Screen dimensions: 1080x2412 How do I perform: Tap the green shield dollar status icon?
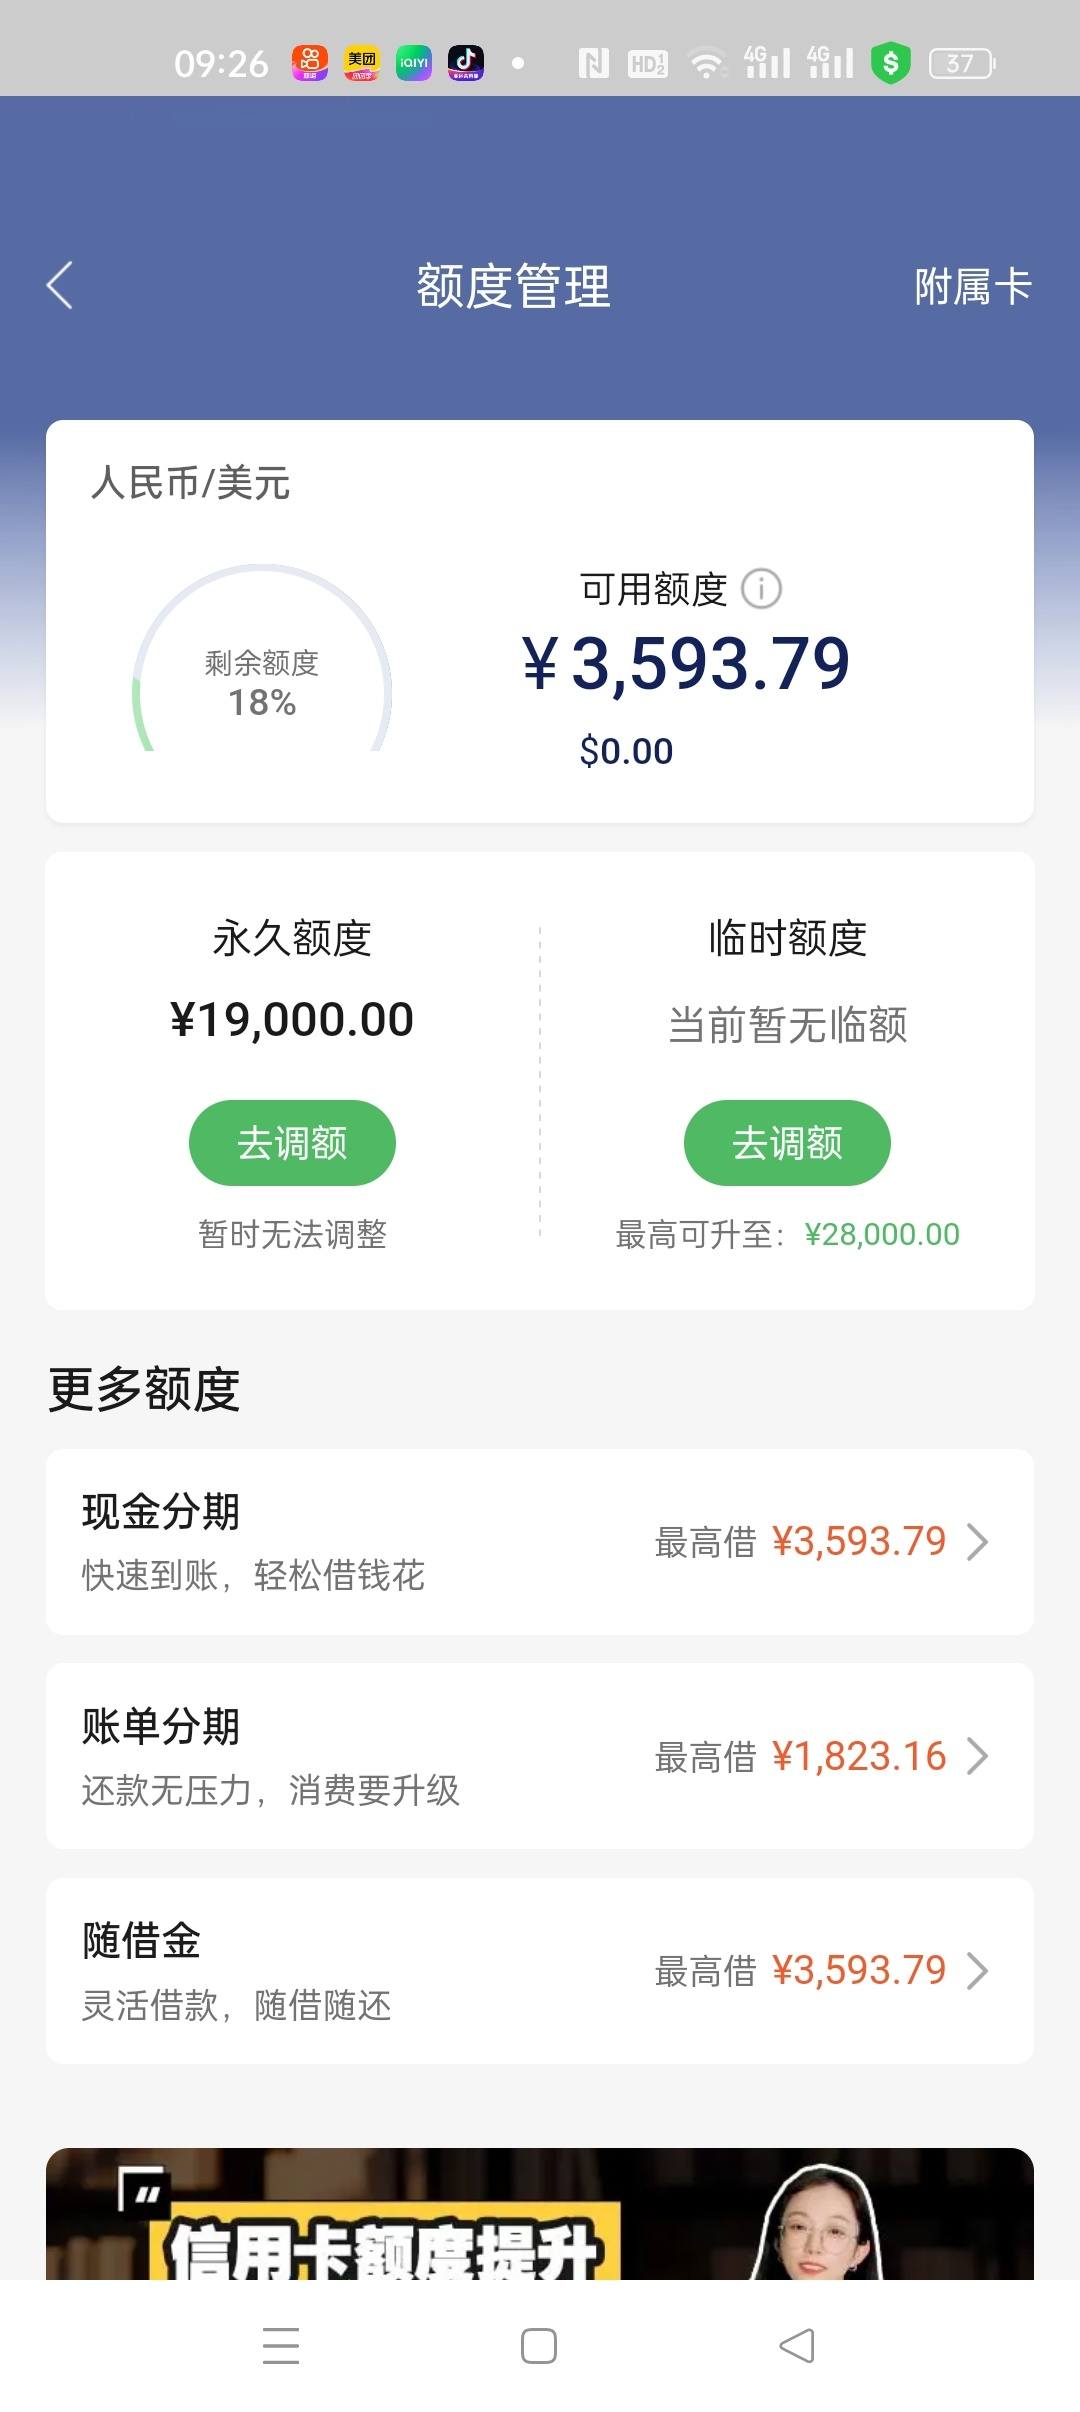(890, 63)
